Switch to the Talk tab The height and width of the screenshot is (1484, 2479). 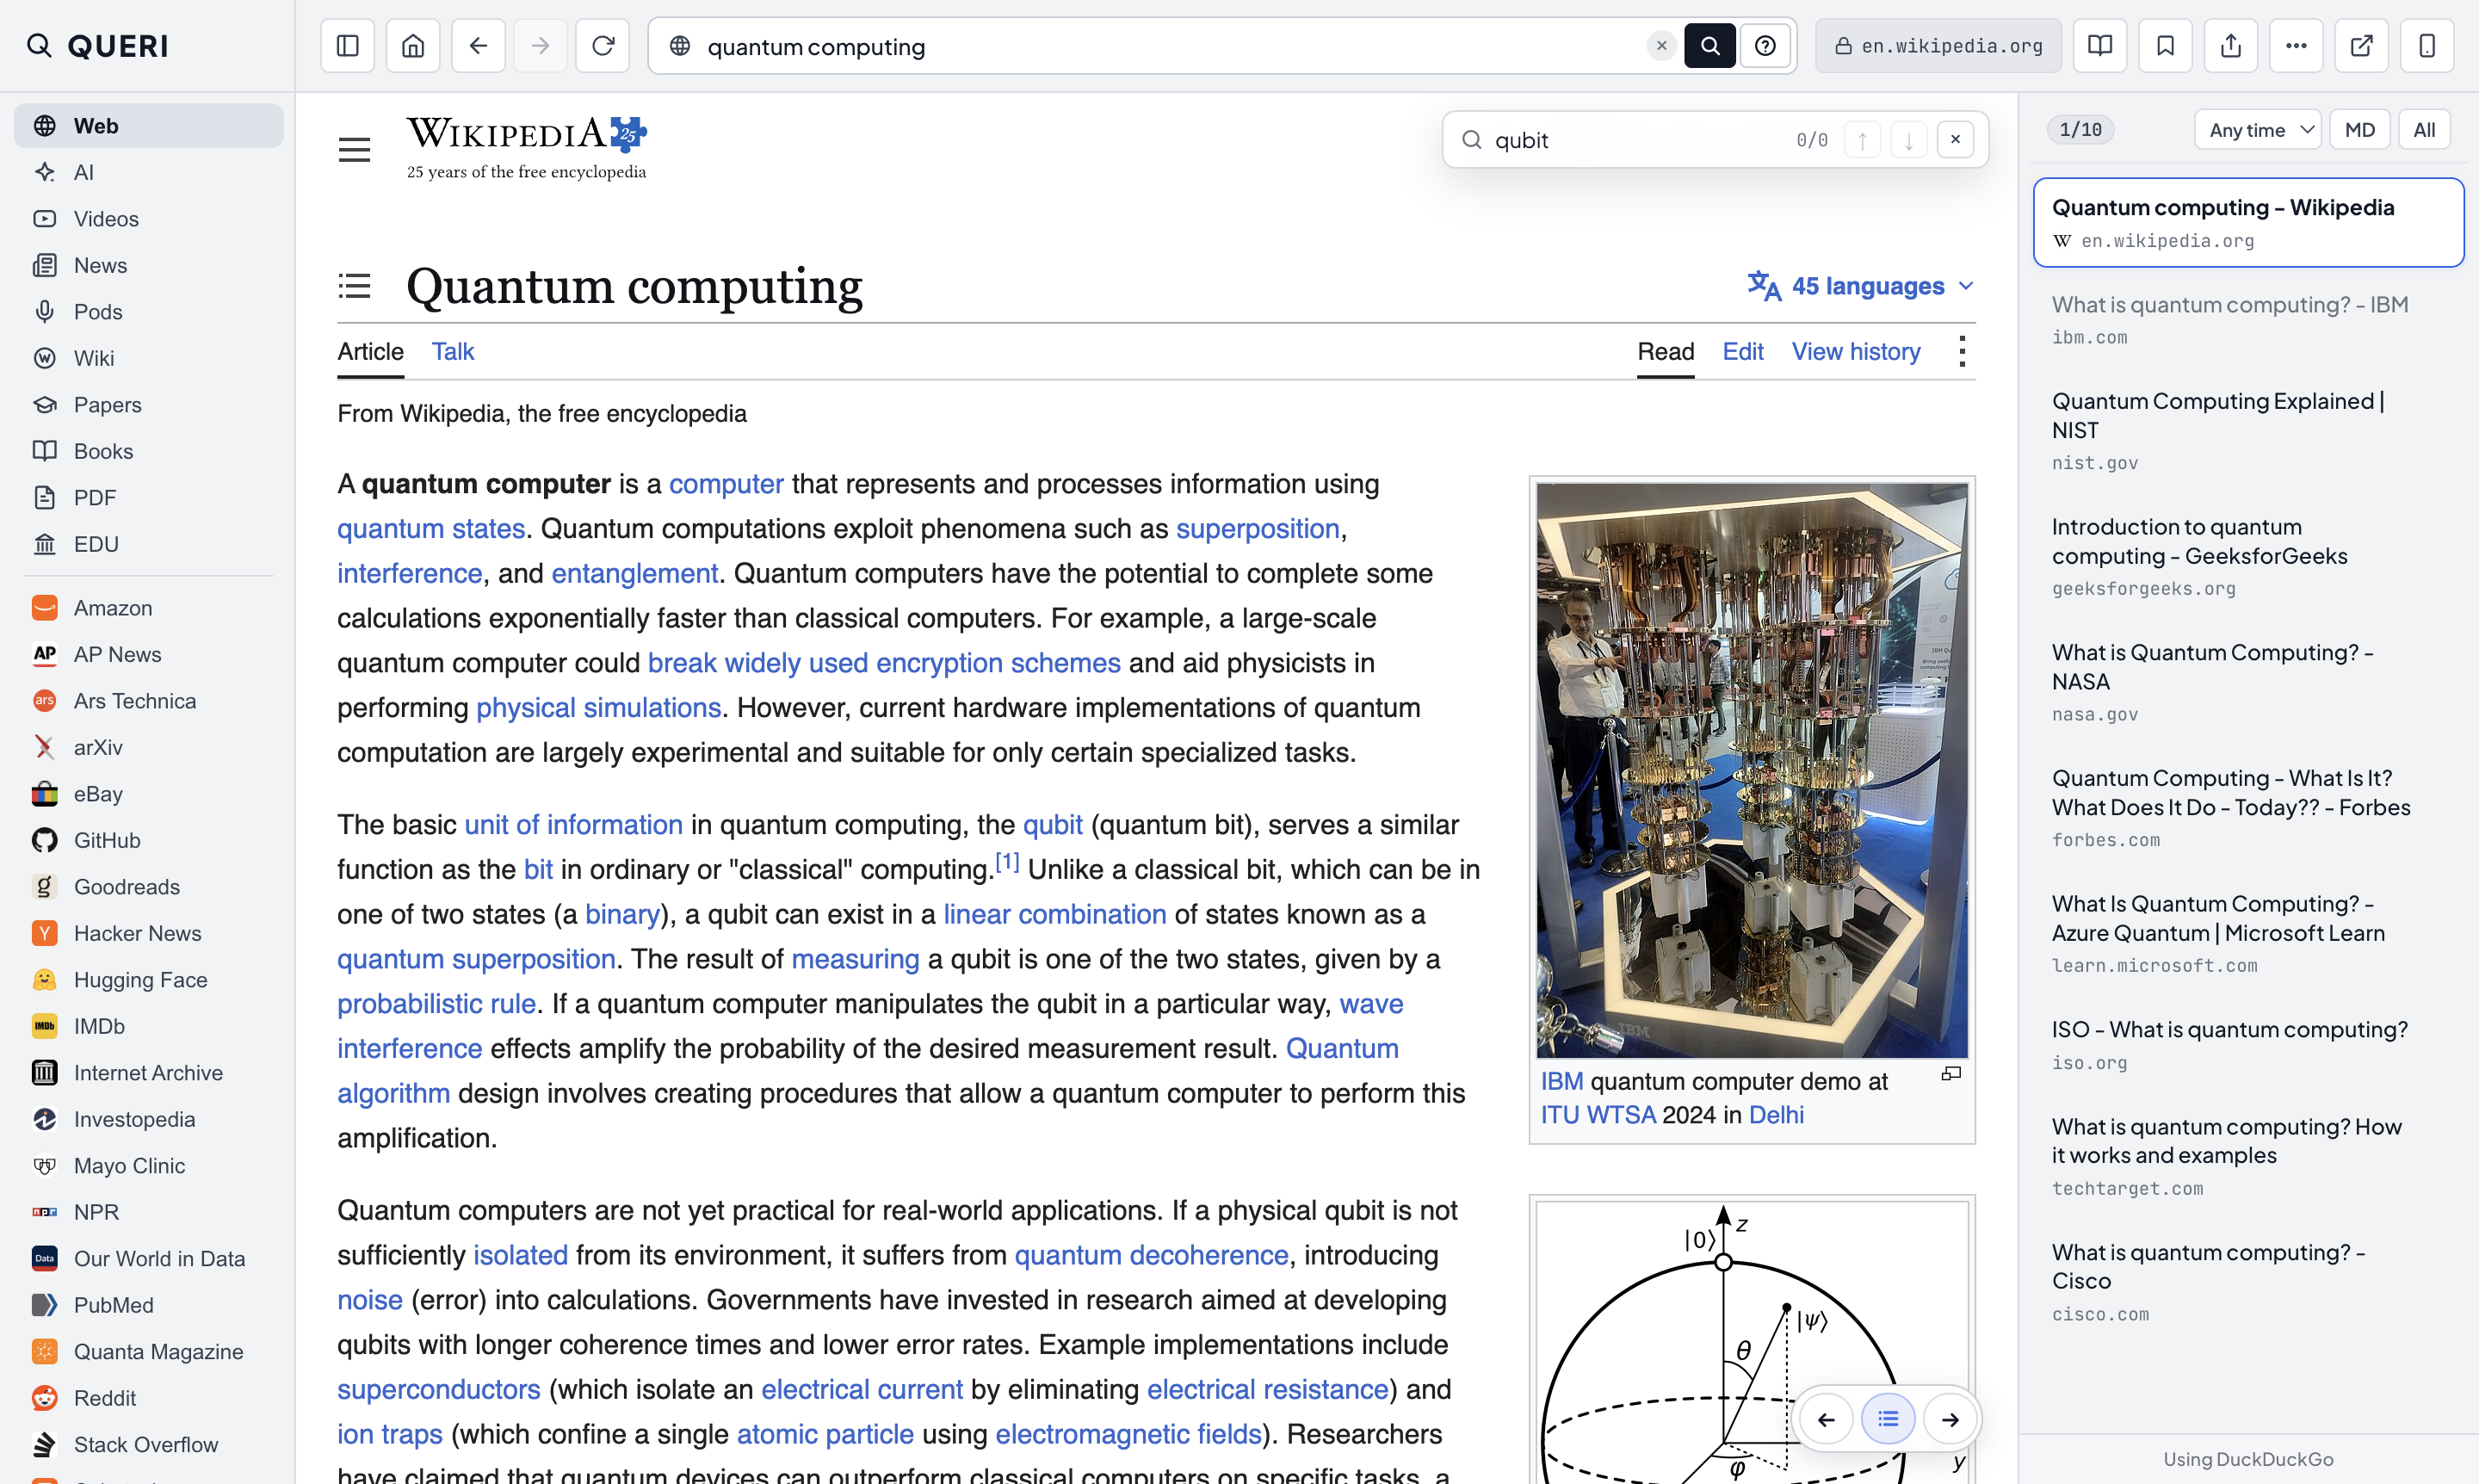click(453, 352)
